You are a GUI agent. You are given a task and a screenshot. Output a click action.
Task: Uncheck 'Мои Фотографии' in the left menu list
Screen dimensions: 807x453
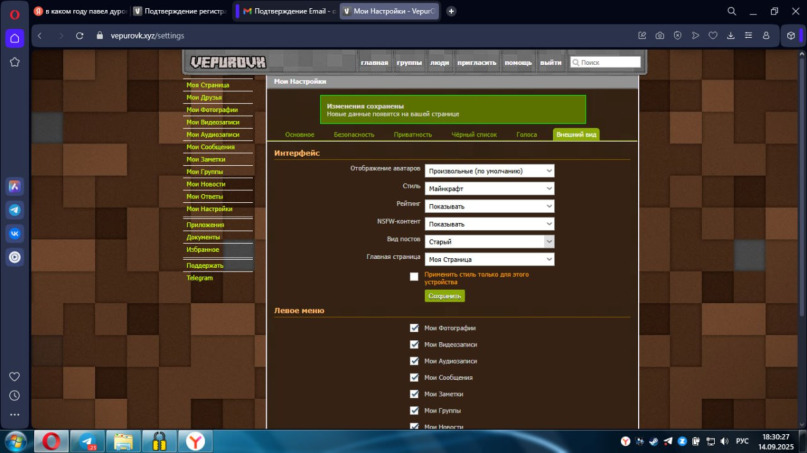[414, 328]
